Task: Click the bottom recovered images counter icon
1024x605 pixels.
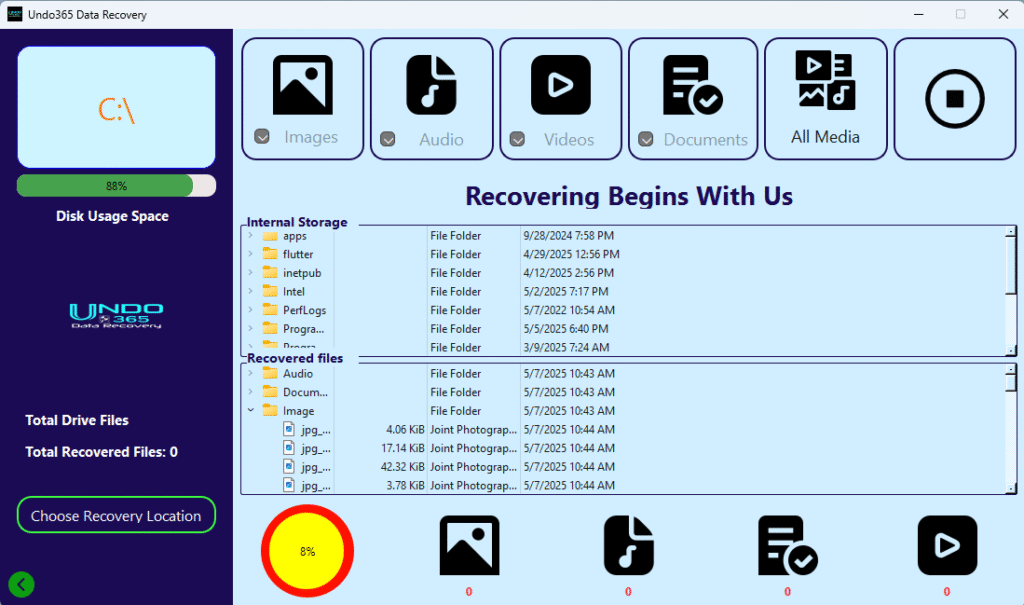Action: tap(469, 546)
